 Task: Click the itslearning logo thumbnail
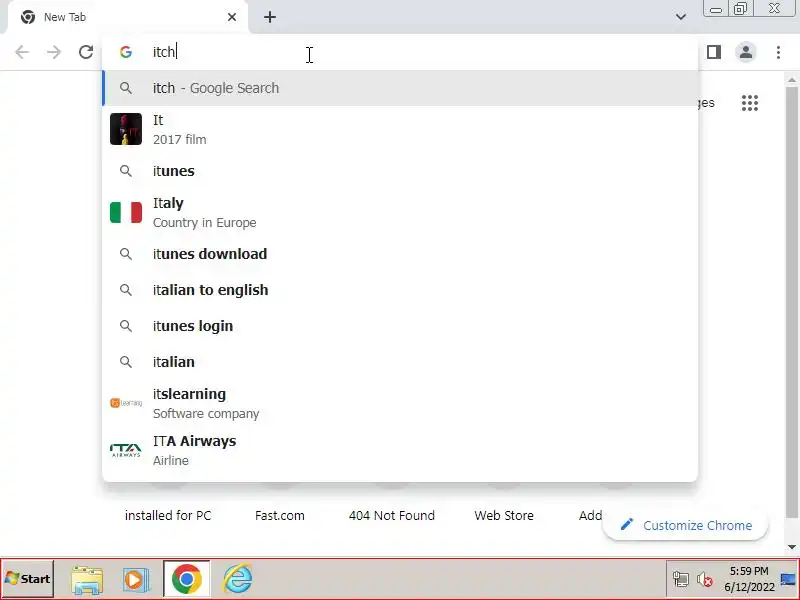[x=126, y=403]
